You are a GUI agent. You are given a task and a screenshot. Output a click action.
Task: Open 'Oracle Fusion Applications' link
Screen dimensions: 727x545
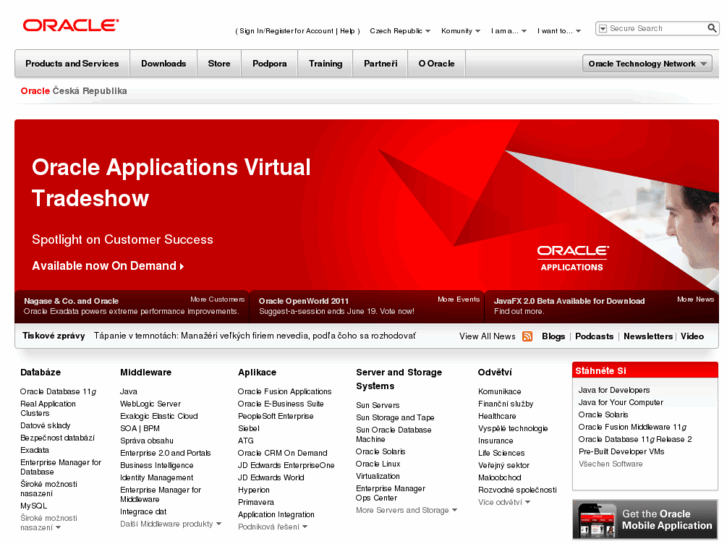(x=285, y=391)
